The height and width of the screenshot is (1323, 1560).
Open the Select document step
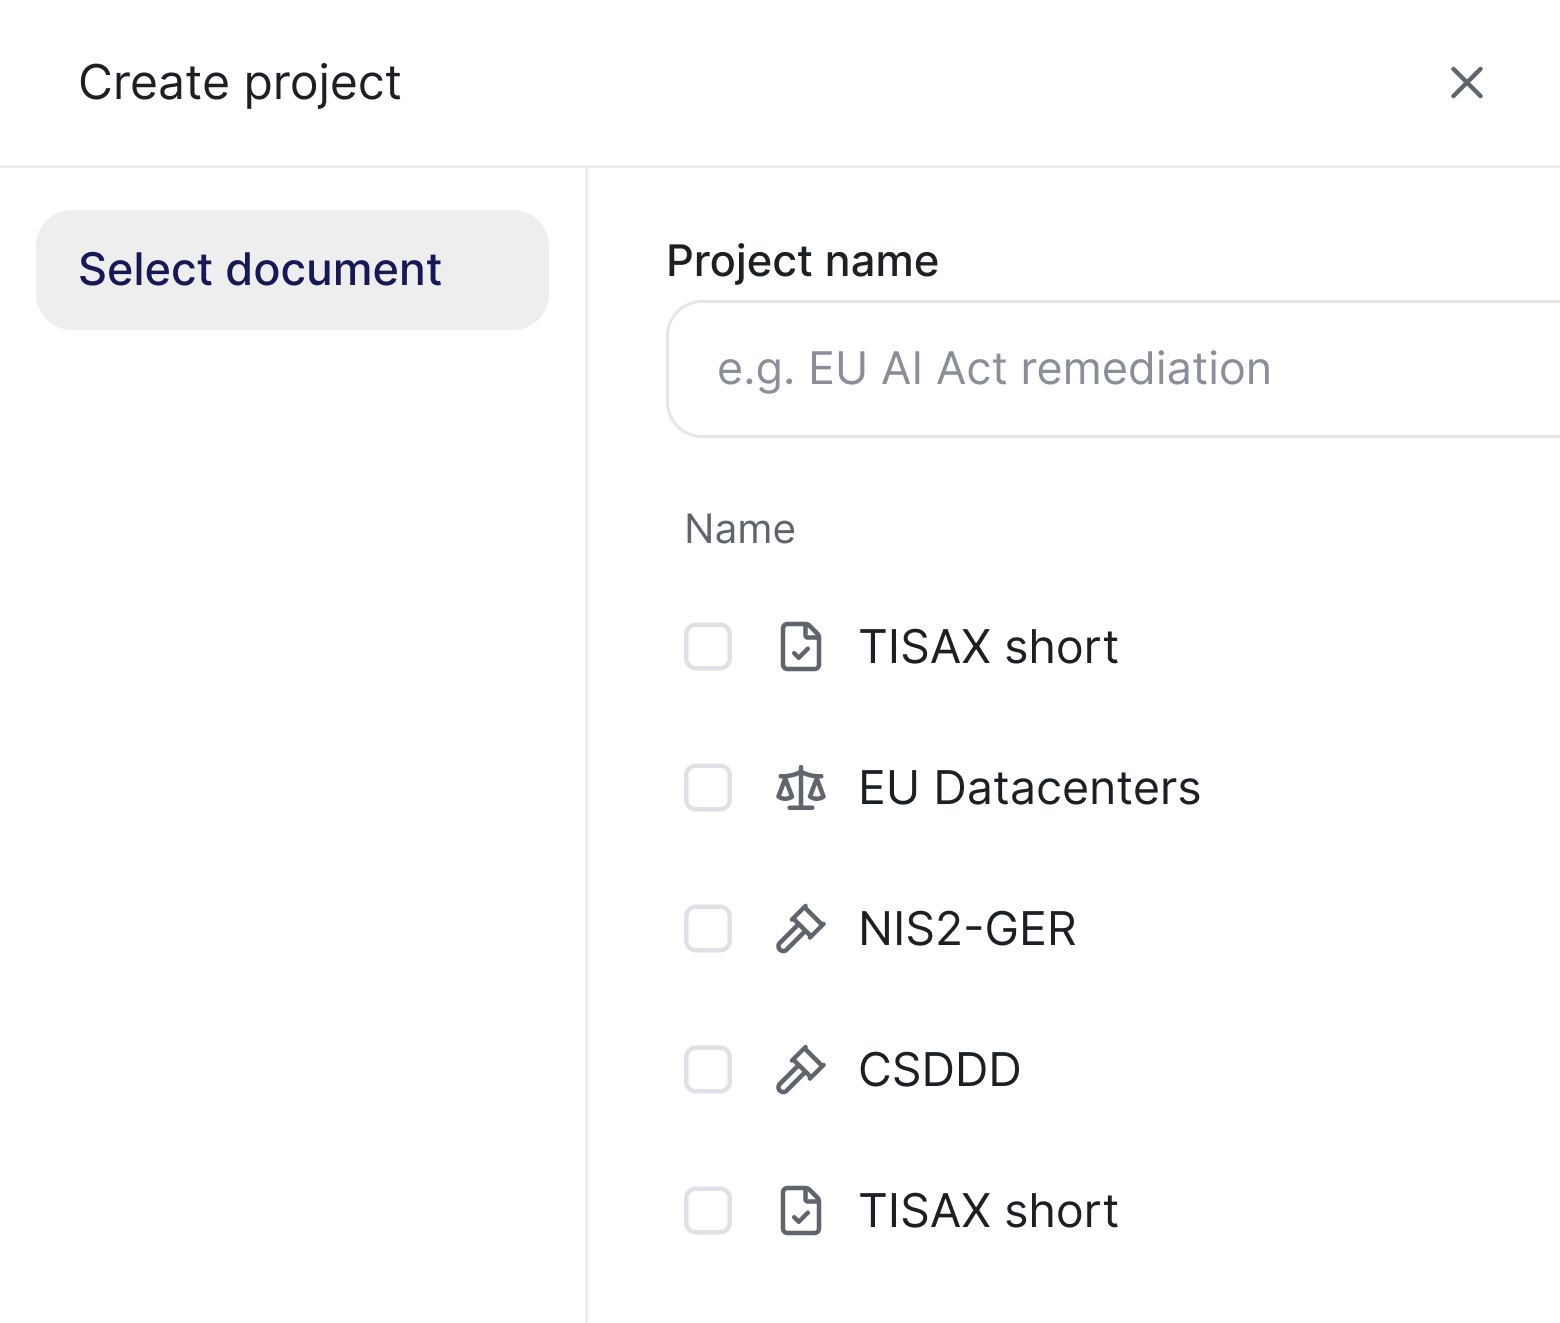click(292, 270)
